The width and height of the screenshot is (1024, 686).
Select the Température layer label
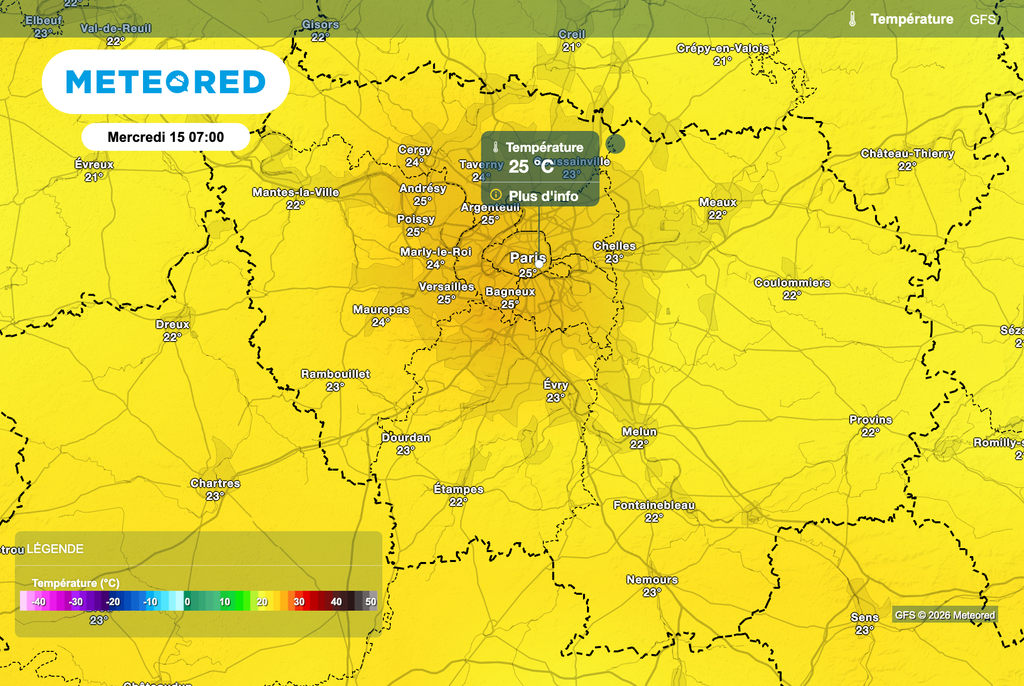click(911, 19)
